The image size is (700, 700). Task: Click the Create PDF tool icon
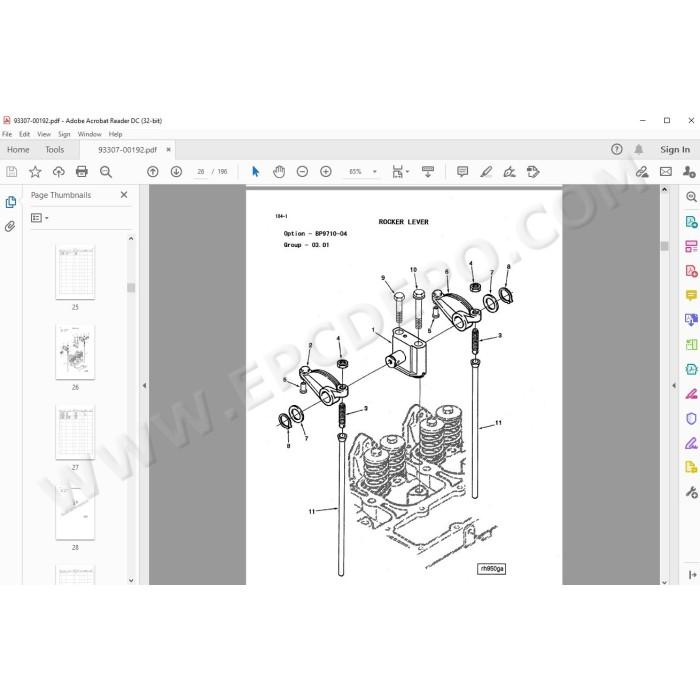coord(691,271)
